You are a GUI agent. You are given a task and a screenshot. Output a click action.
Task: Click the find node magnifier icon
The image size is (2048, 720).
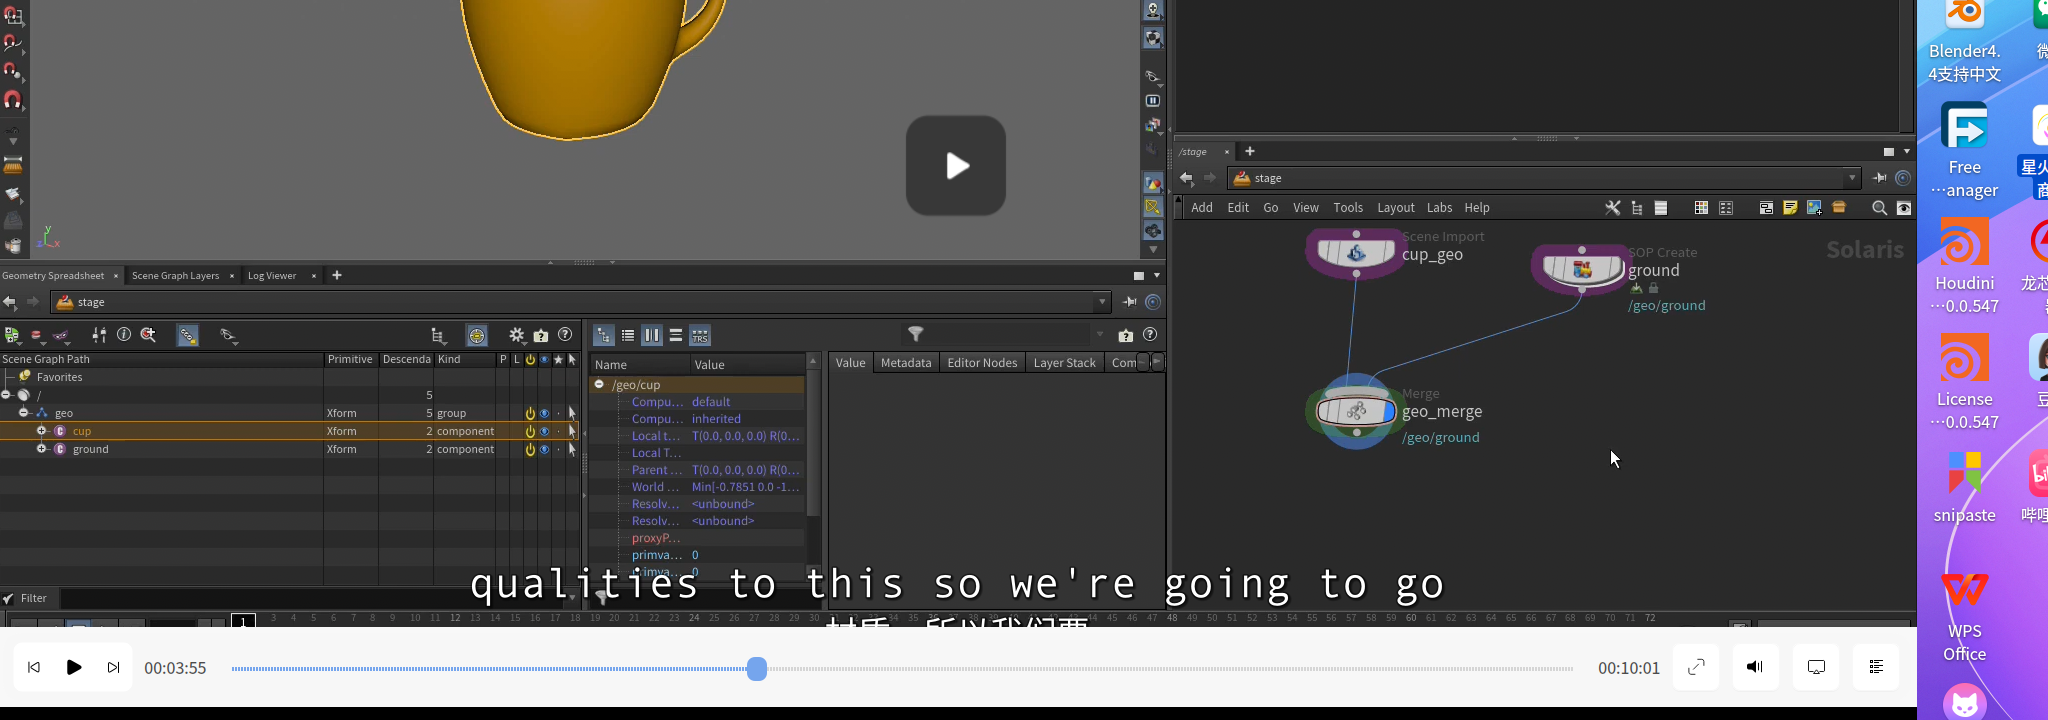pos(1879,208)
